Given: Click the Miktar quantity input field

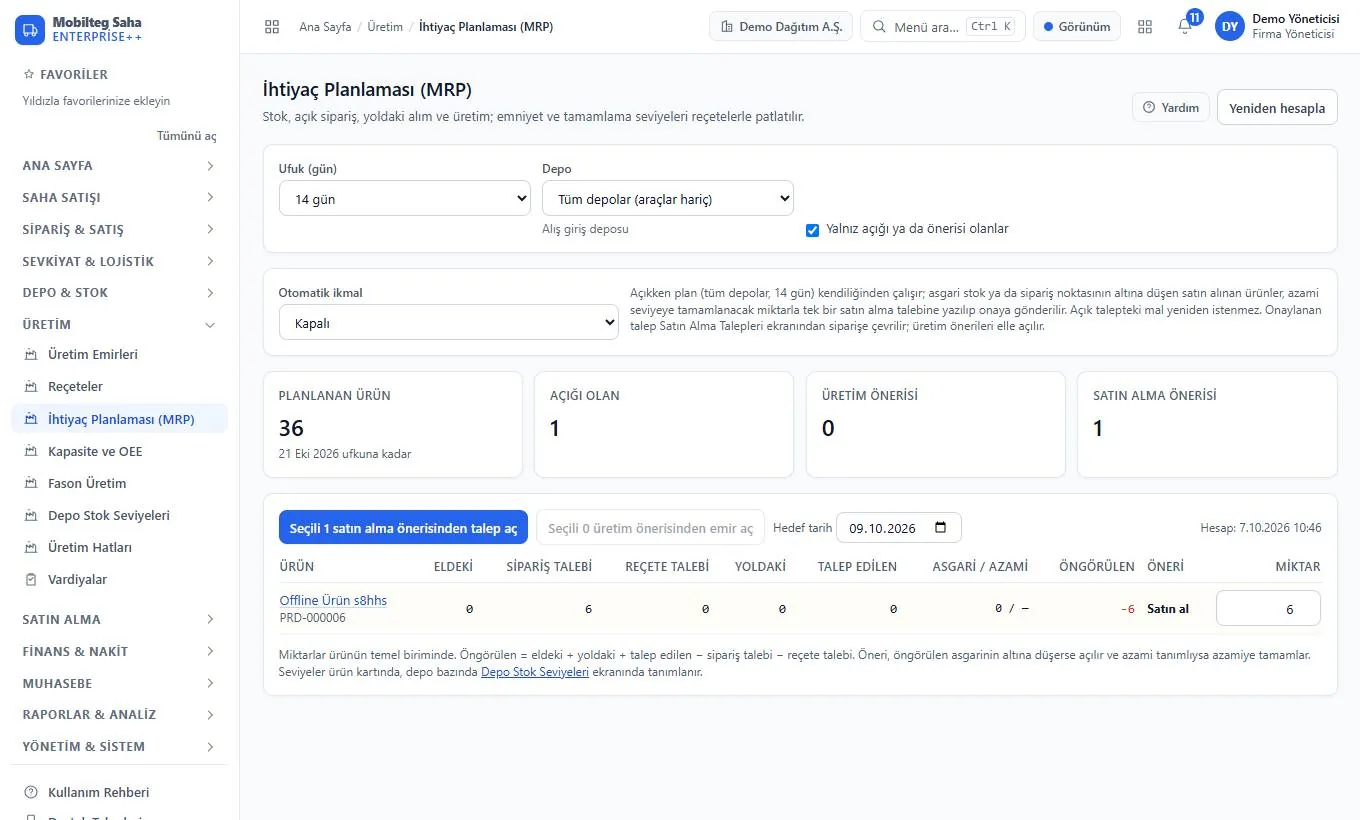Looking at the screenshot, I should (1268, 609).
